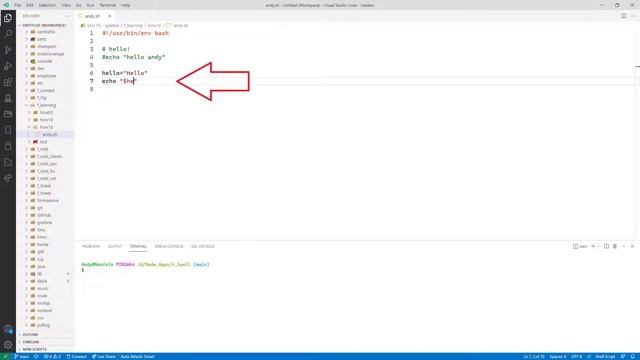Image resolution: width=640 pixels, height=360 pixels.
Task: Expand the grafana folder
Action: (44, 222)
